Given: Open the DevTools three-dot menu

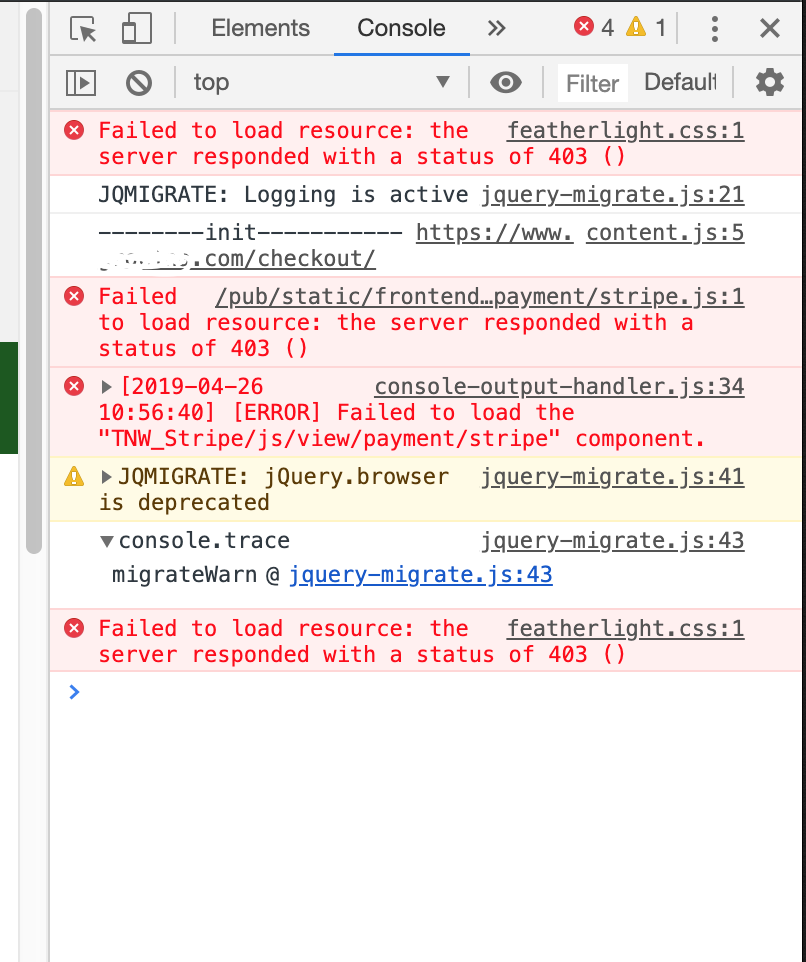Looking at the screenshot, I should [x=715, y=28].
